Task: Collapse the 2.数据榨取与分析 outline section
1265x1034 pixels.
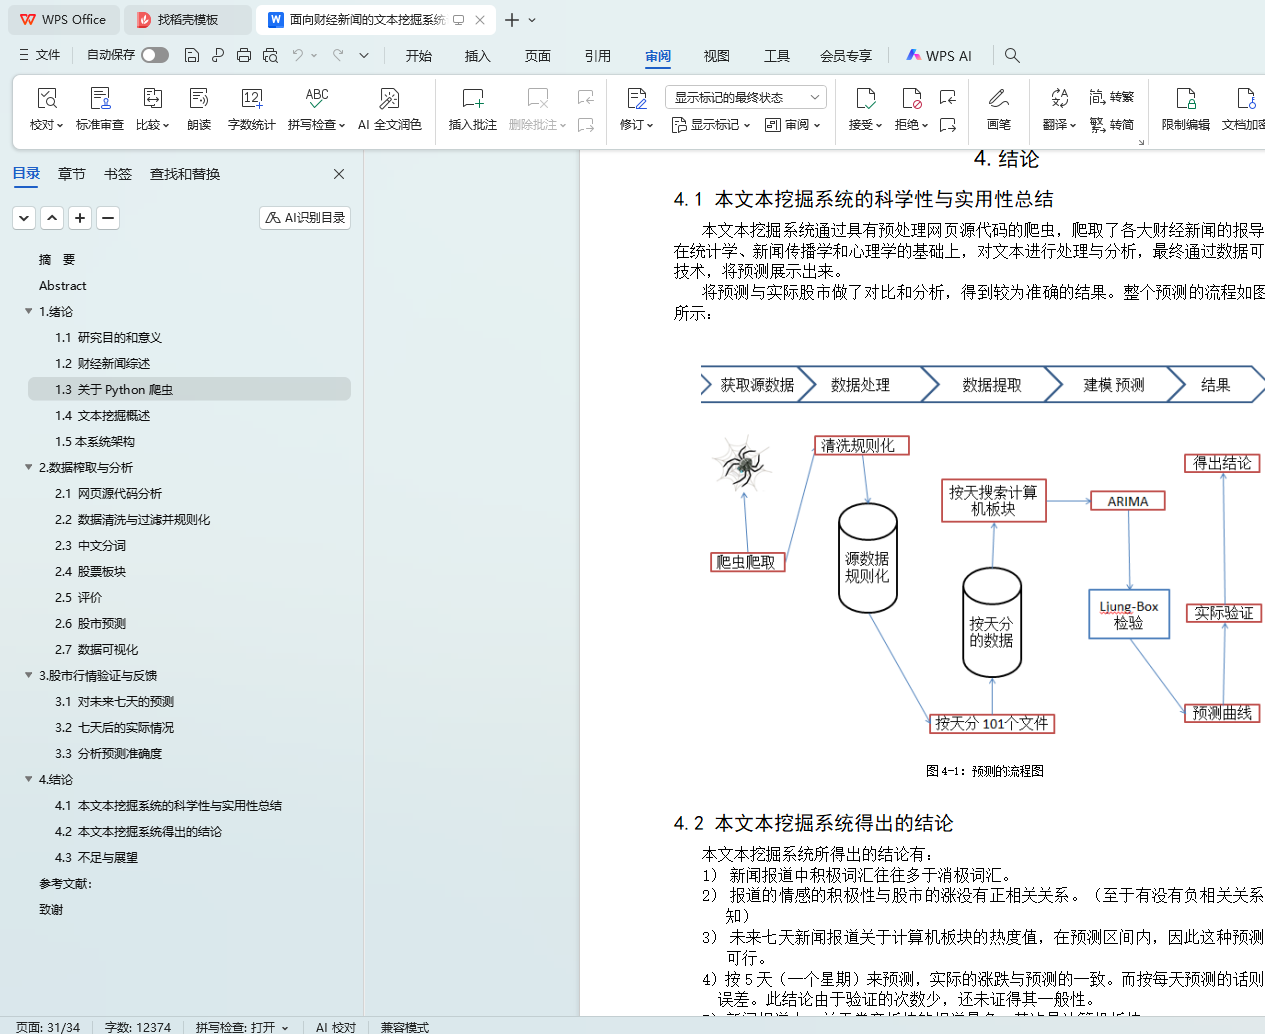Action: pos(29,467)
